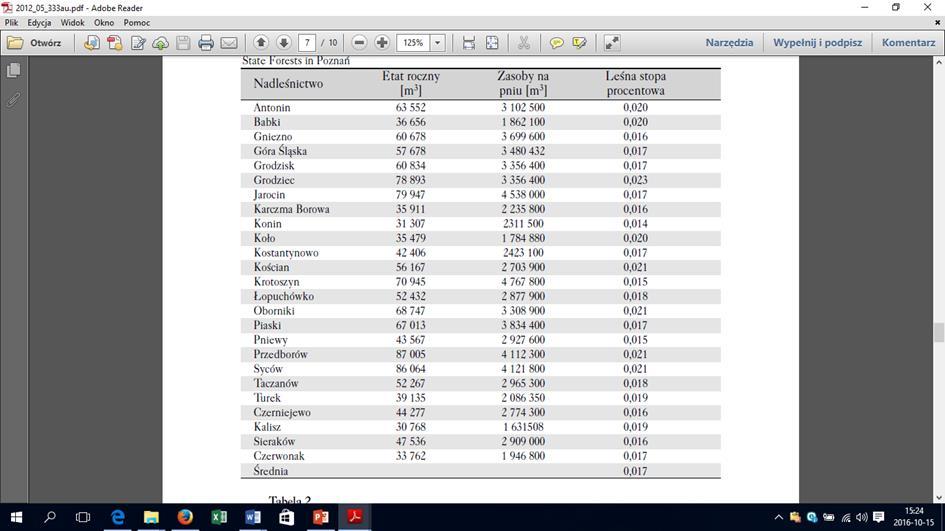Open the Edycja menu

pyautogui.click(x=39, y=22)
